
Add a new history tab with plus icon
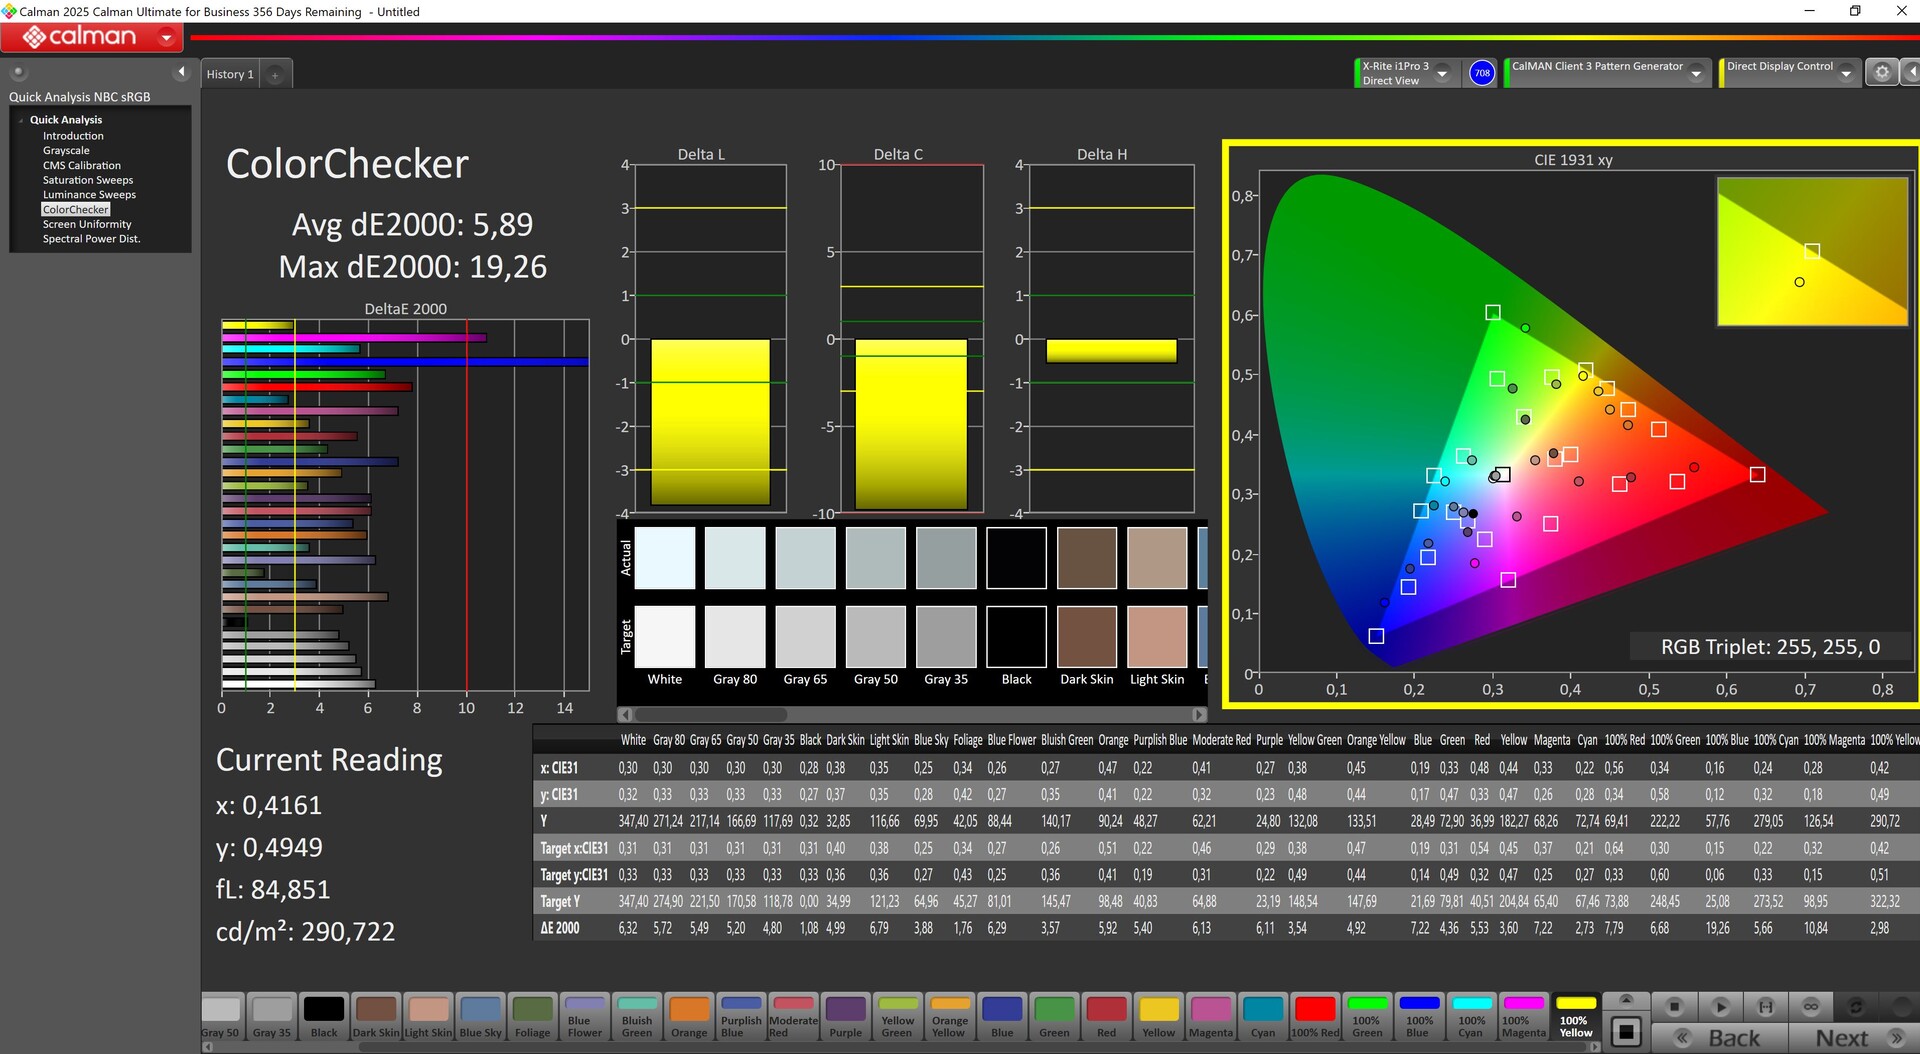tap(275, 75)
